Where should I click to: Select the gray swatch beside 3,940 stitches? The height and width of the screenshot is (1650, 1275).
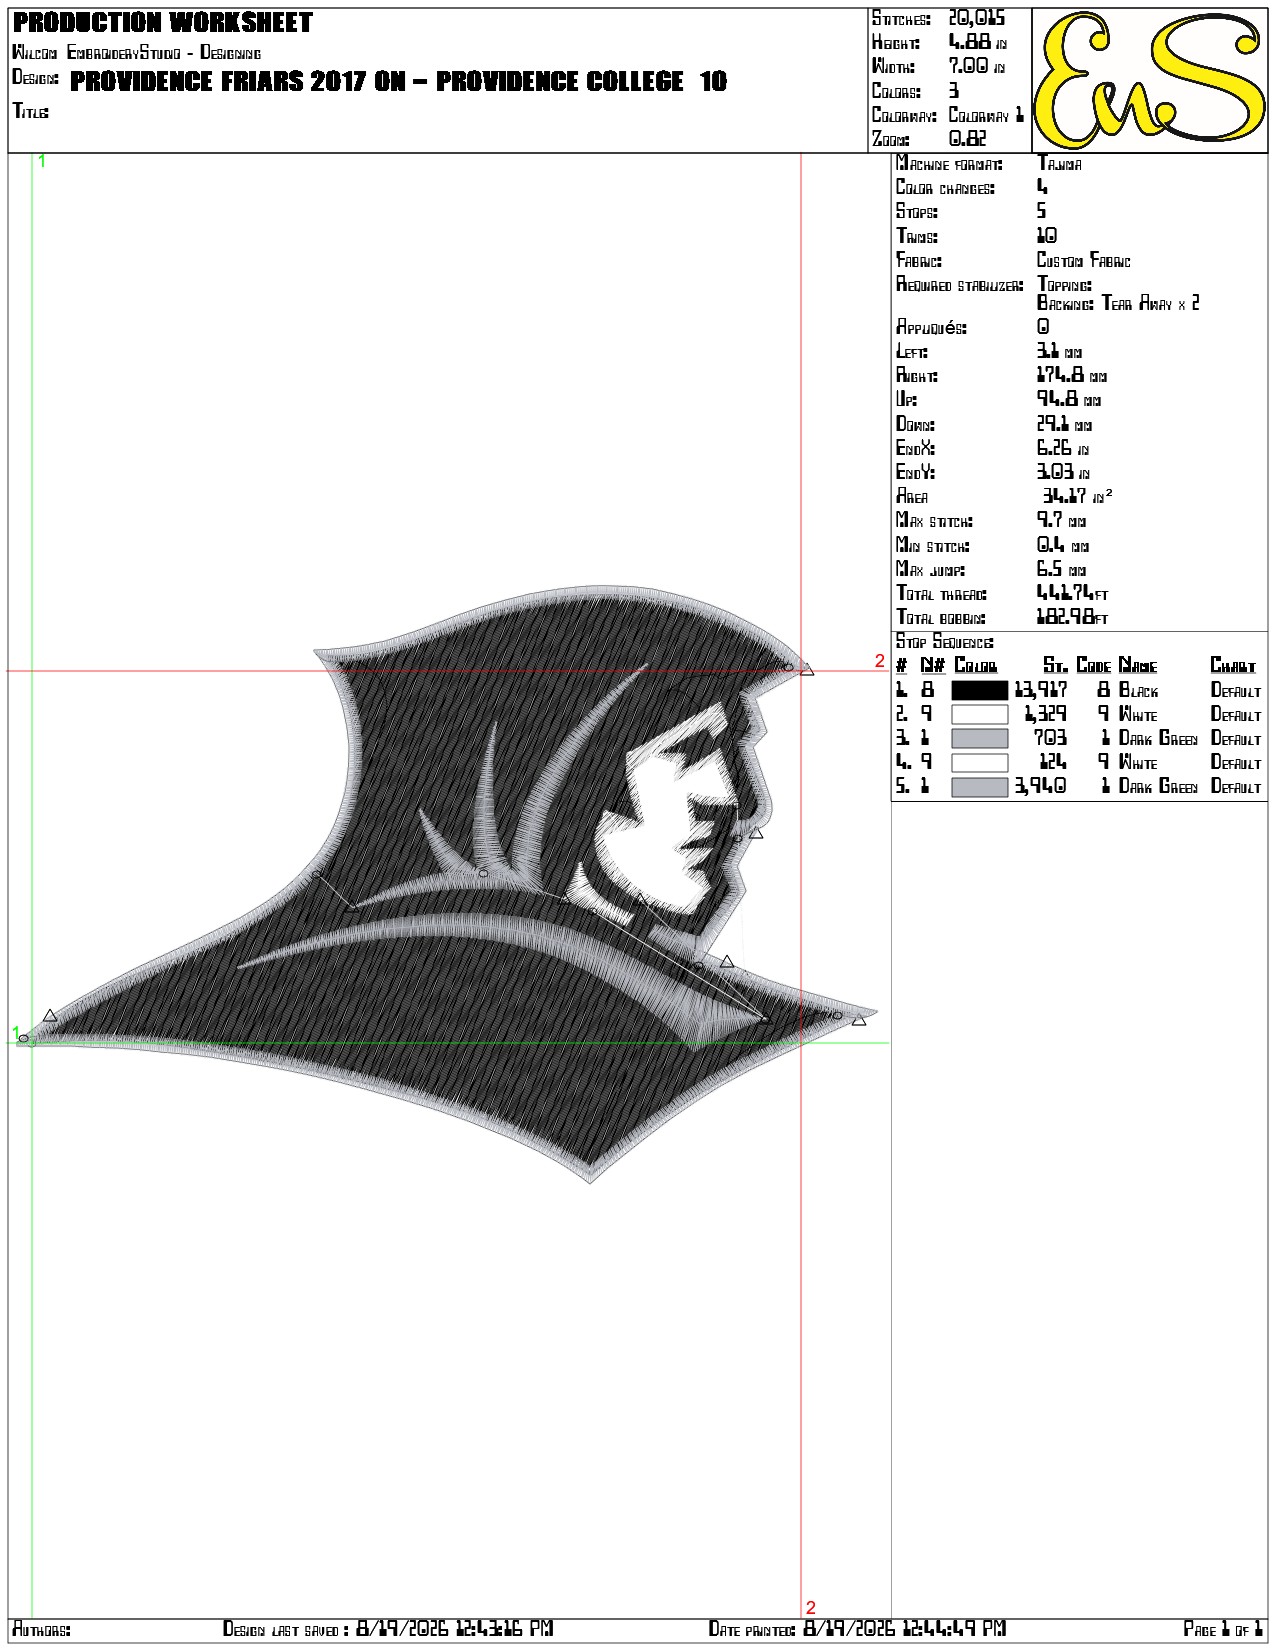[979, 787]
